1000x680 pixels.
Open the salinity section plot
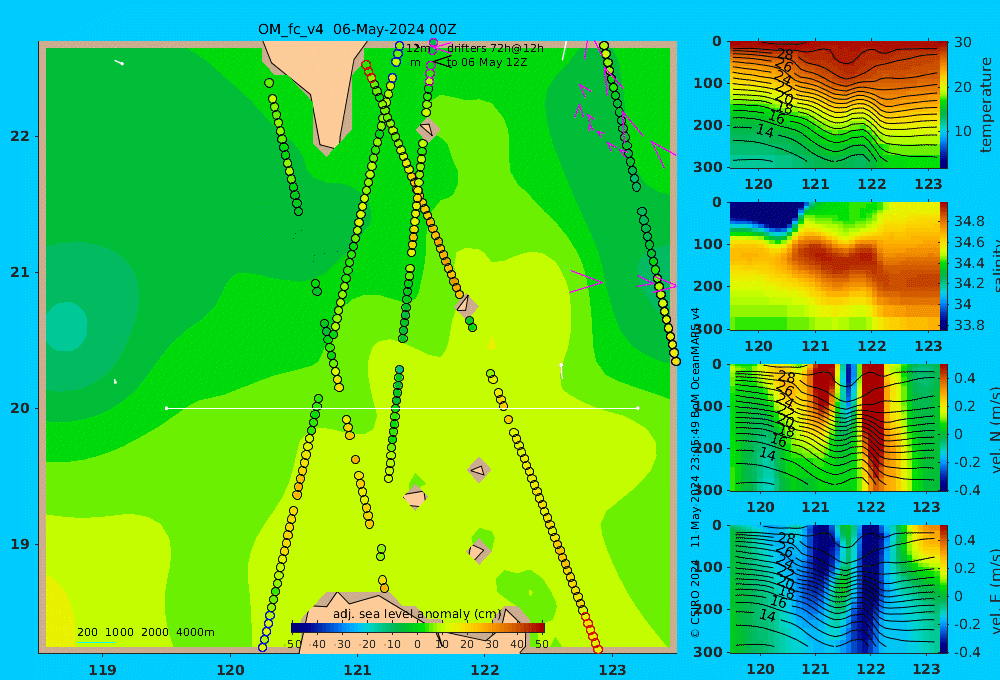click(x=834, y=266)
